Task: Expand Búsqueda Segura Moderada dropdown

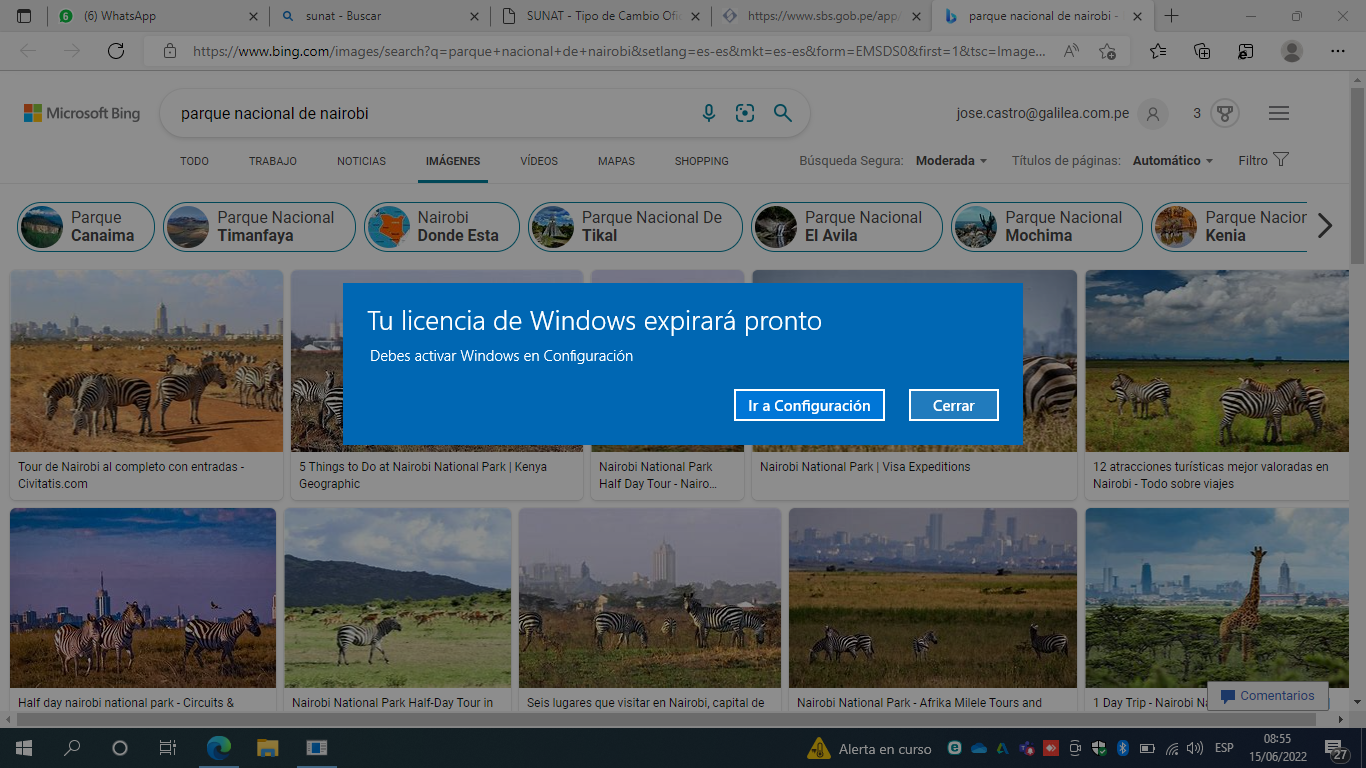Action: [x=951, y=161]
